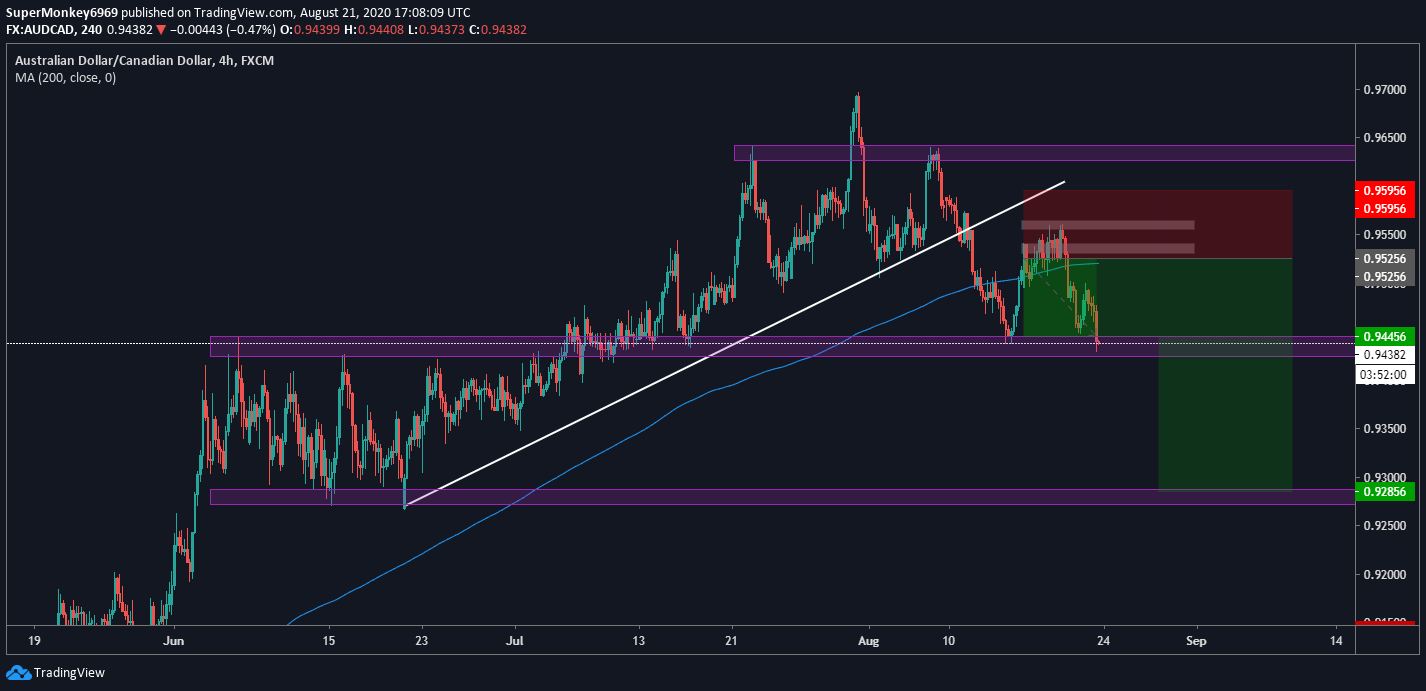Click the 10 label on the date axis

point(949,639)
